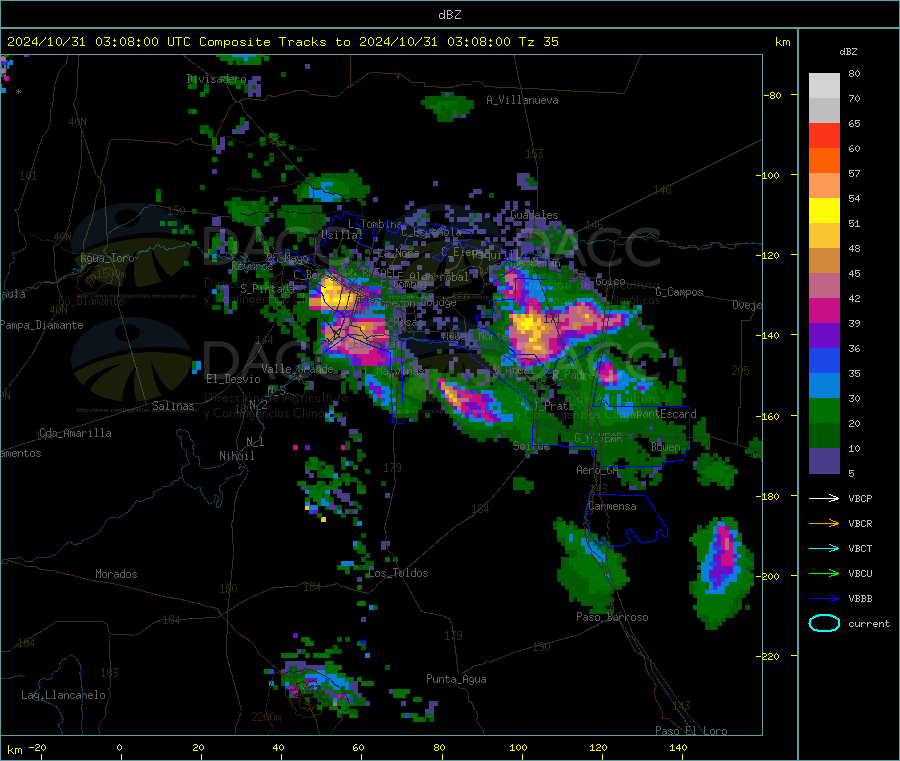Image resolution: width=900 pixels, height=761 pixels.
Task: Click the 'Nihuil' map label
Action: 236,456
